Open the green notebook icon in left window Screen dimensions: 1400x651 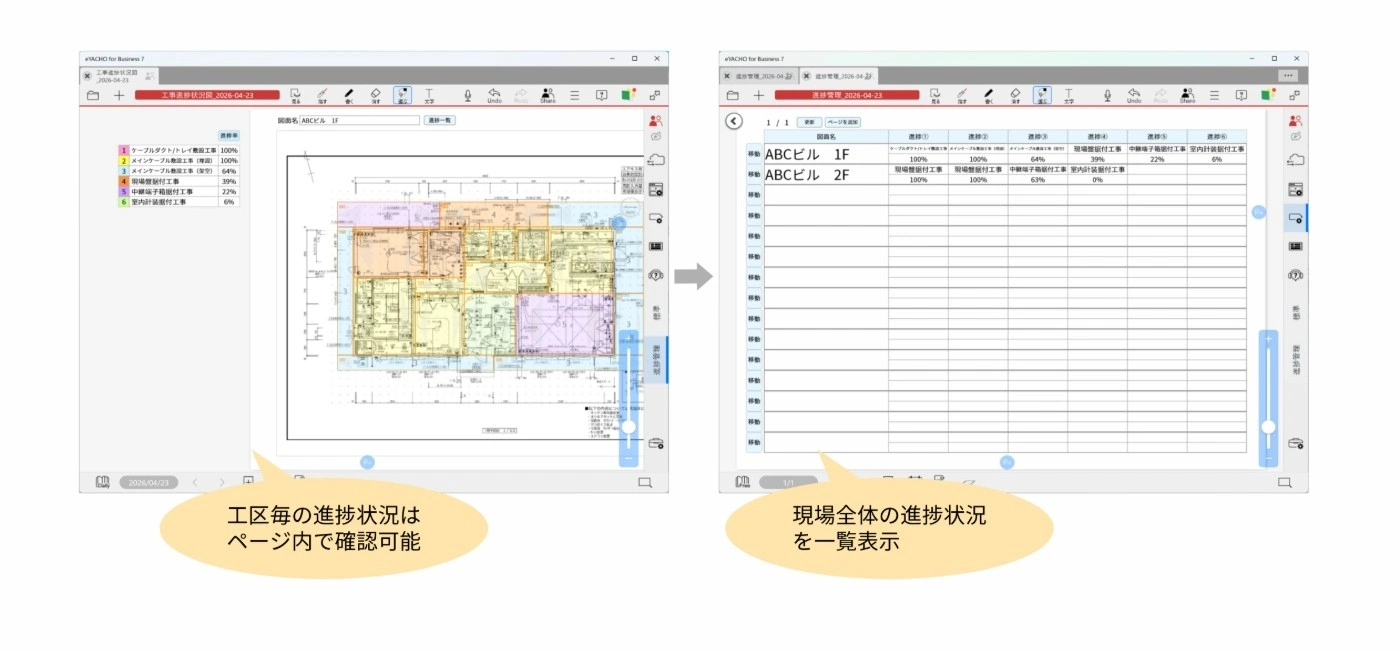[x=628, y=95]
